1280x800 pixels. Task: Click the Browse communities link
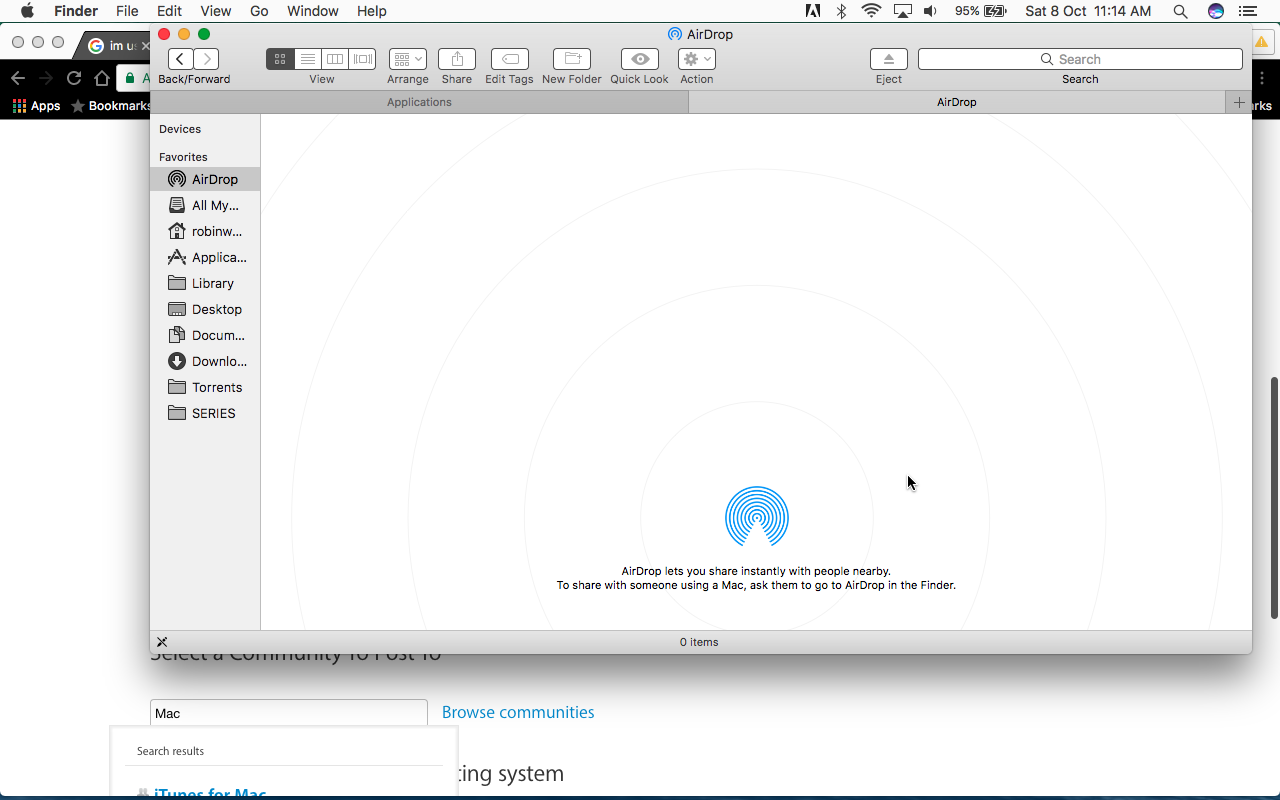pos(518,712)
